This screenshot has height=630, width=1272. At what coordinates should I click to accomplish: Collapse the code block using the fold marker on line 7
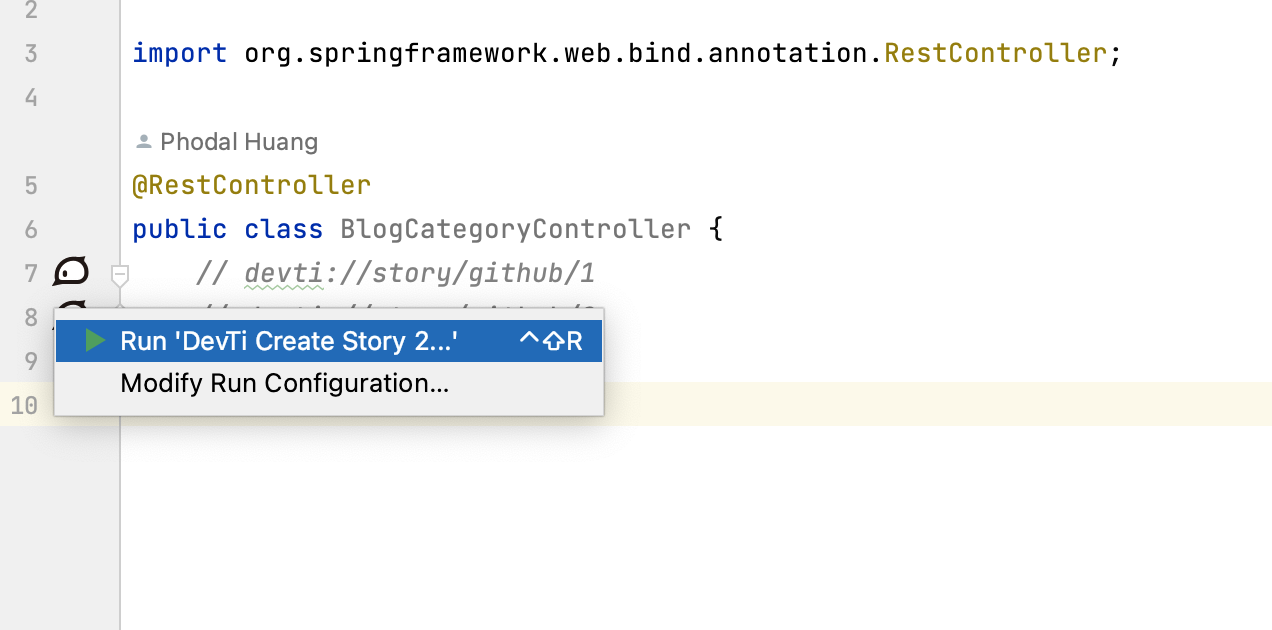pyautogui.click(x=119, y=272)
